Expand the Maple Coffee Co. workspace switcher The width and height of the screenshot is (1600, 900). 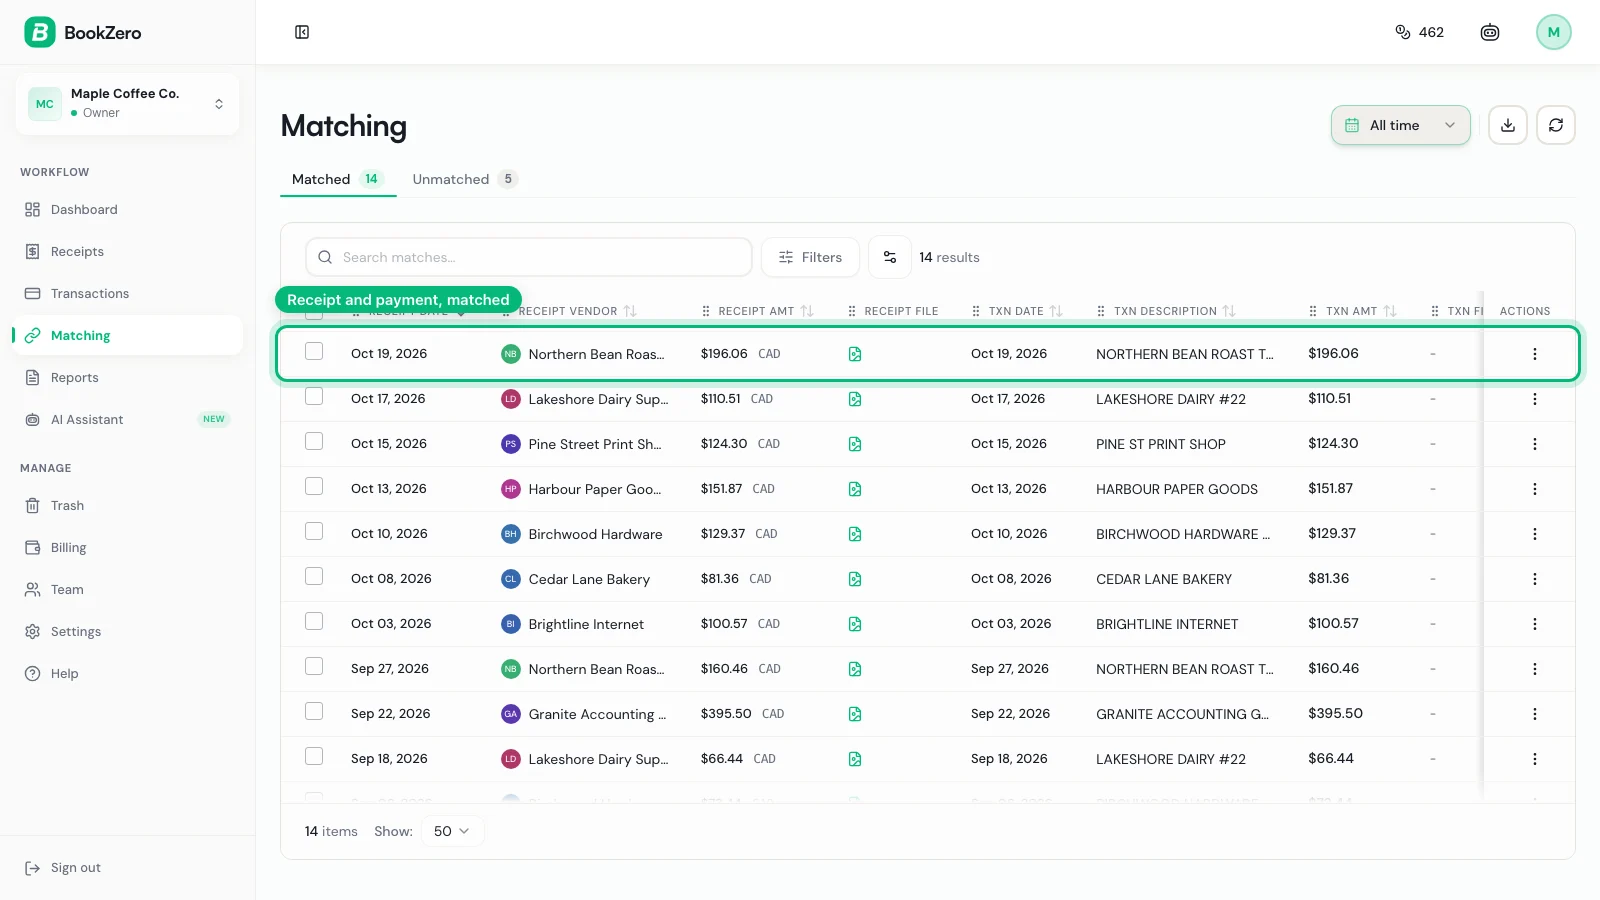pyautogui.click(x=127, y=103)
